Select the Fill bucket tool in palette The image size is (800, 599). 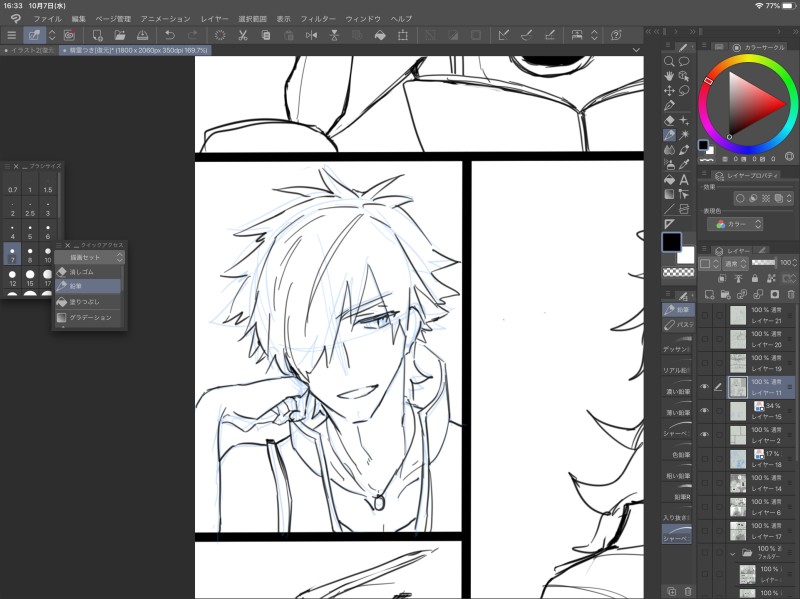[669, 180]
